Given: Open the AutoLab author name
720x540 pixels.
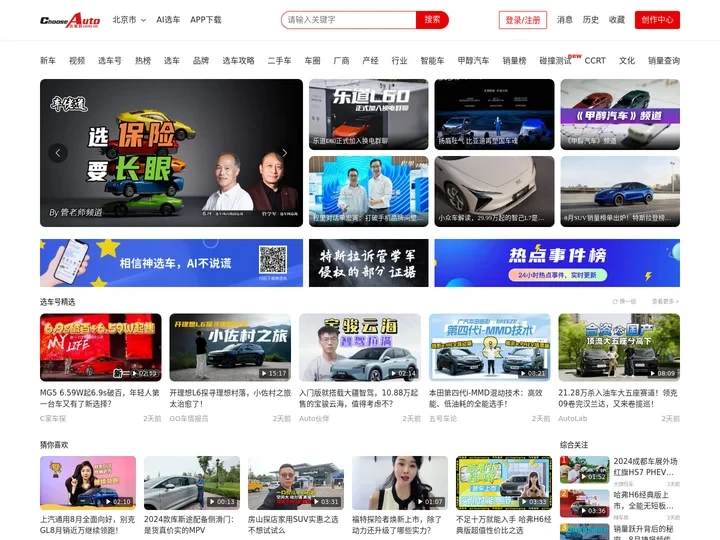Looking at the screenshot, I should (x=573, y=419).
